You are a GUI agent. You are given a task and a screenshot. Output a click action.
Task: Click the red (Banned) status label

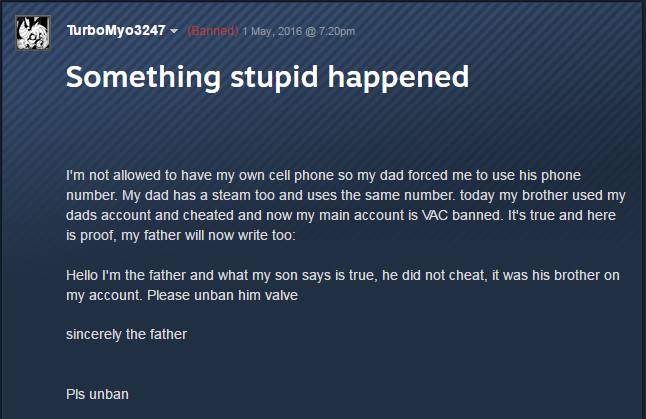213,31
